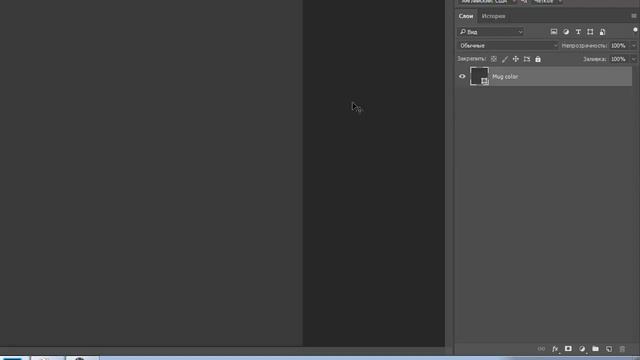This screenshot has height=360, width=640.
Task: Switch to the Слои tab
Action: pos(466,16)
